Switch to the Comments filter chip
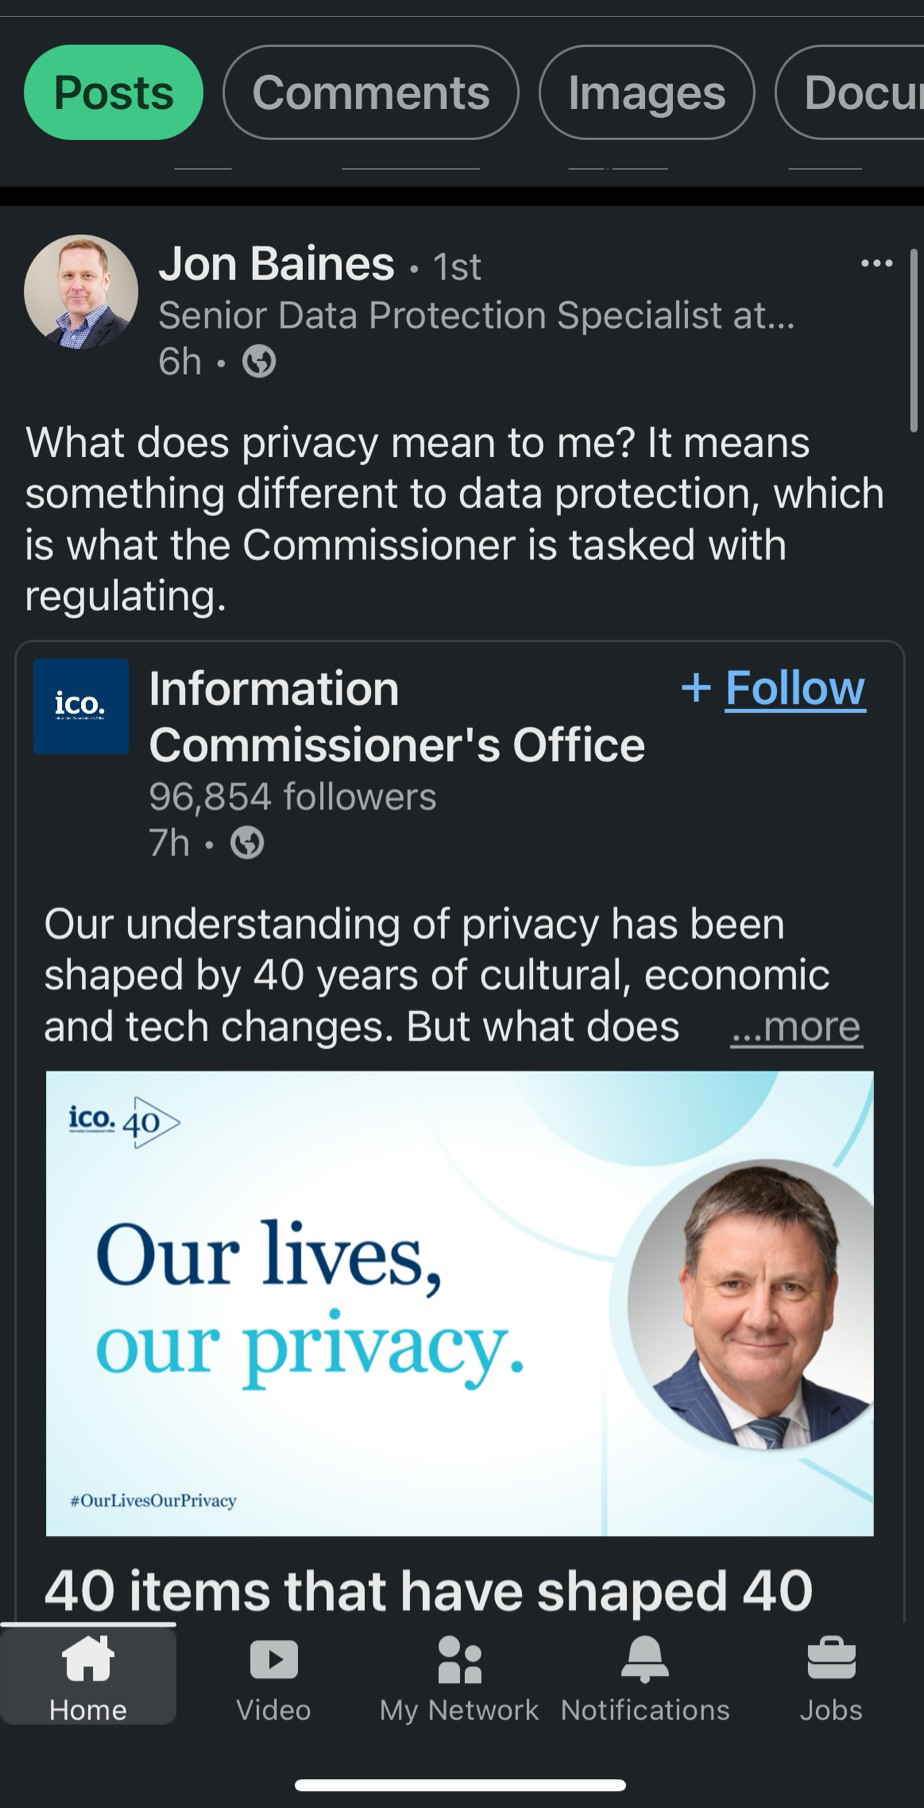Screen dimensions: 924x1808 tap(371, 93)
